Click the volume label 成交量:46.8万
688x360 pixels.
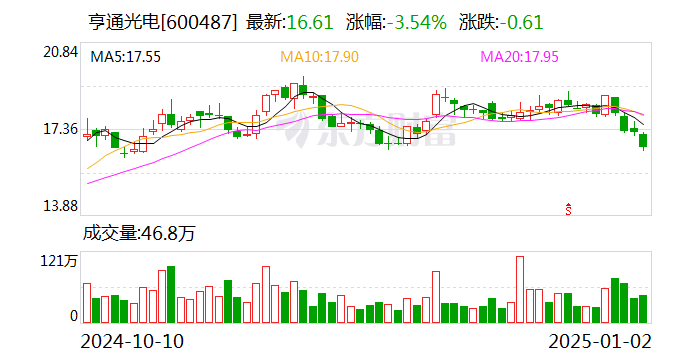click(x=139, y=233)
